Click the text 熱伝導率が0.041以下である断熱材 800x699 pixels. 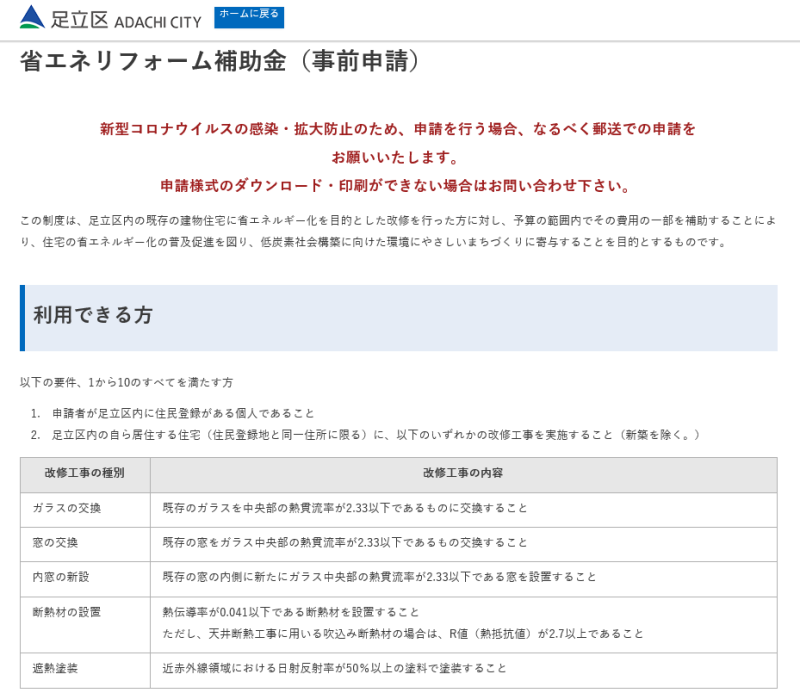(291, 612)
